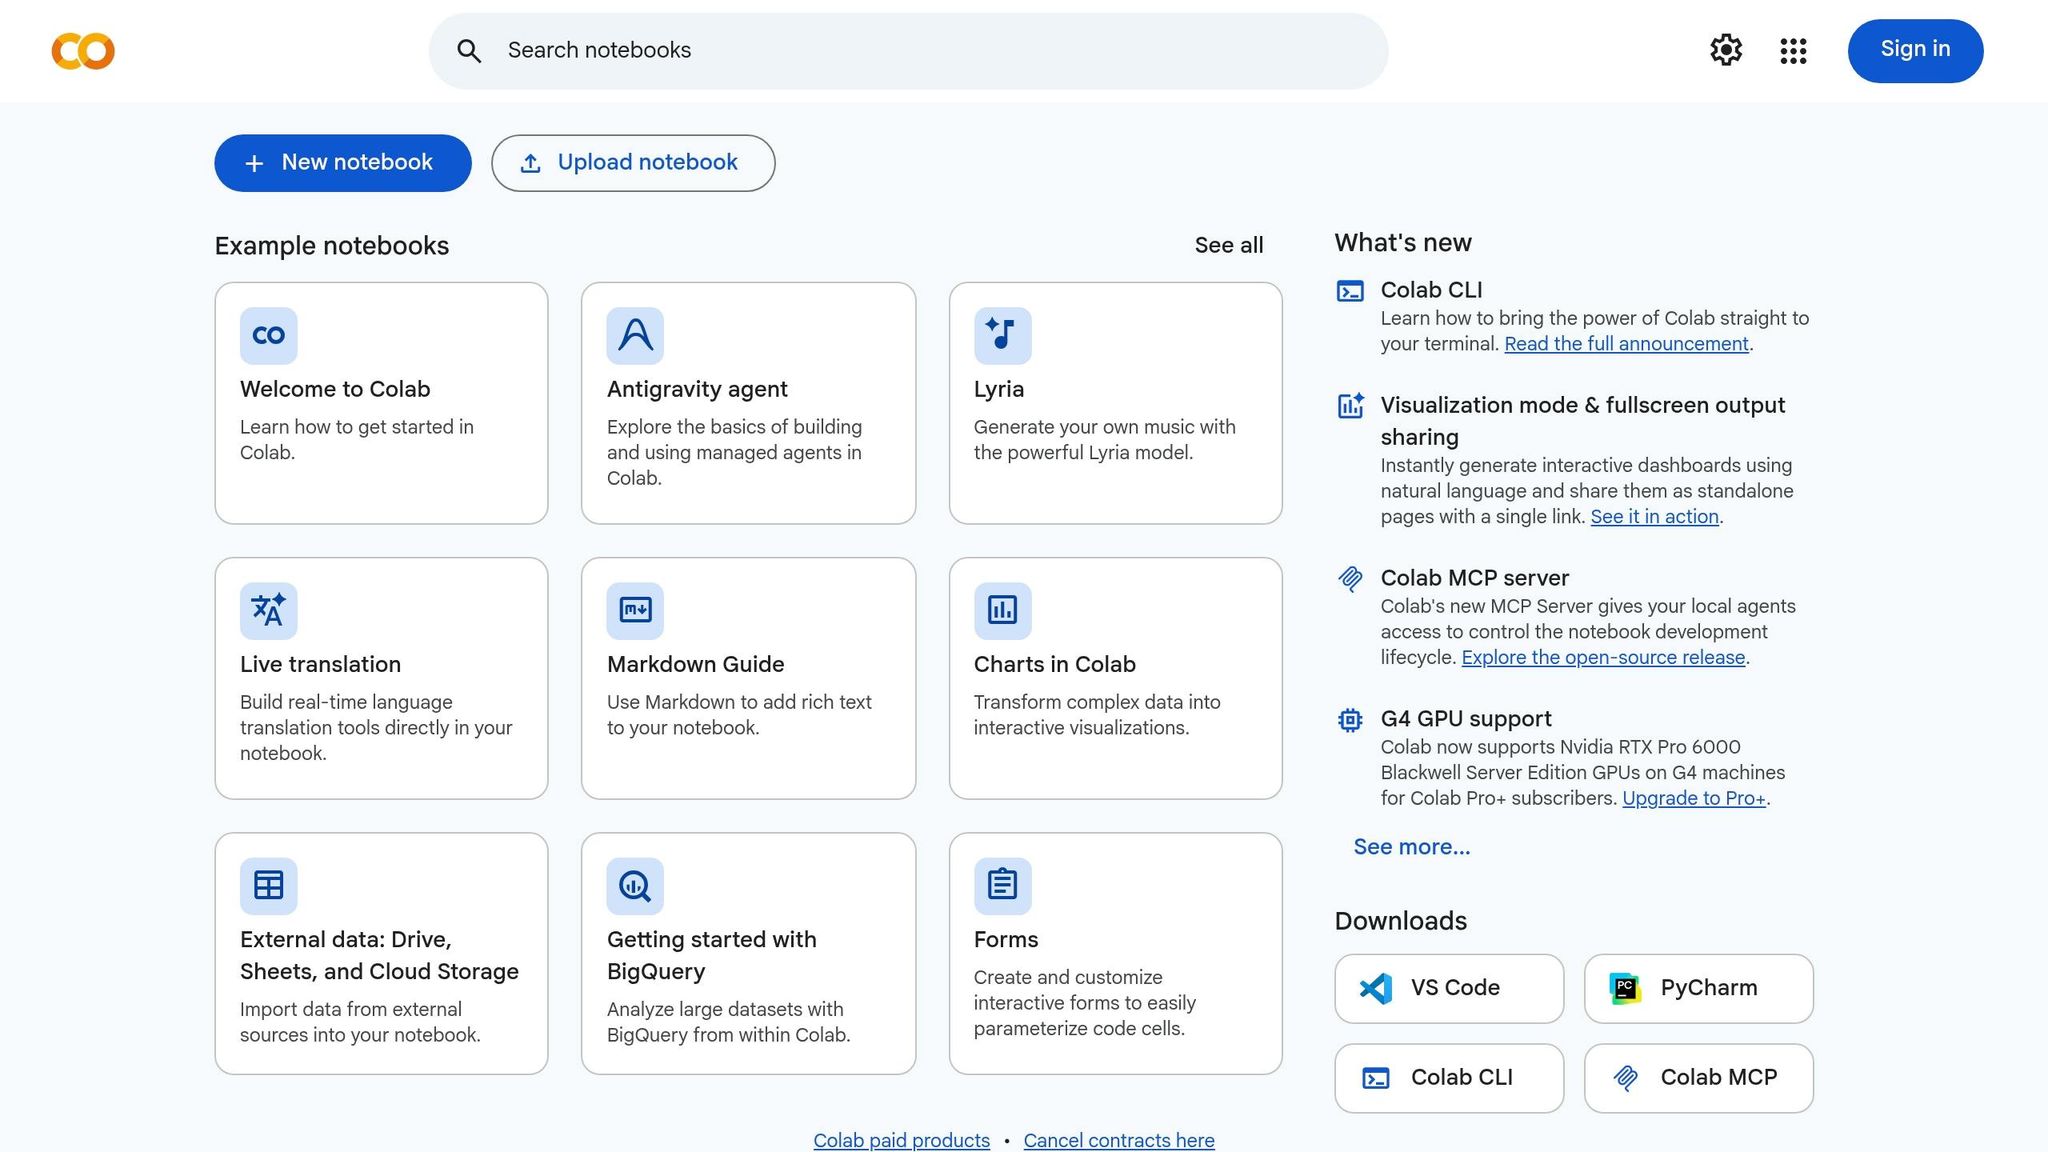Click the icon on the Colab MCP download
Viewport: 2048px width, 1152px height.
click(x=1625, y=1078)
